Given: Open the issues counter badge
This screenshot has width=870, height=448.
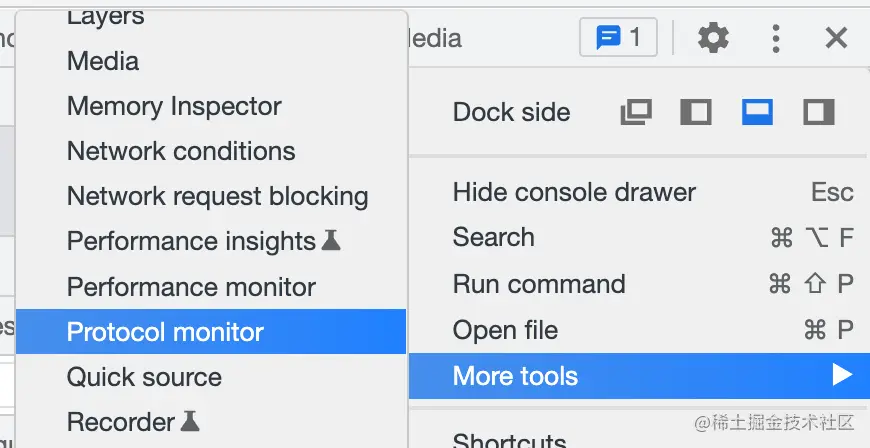Looking at the screenshot, I should pyautogui.click(x=618, y=38).
